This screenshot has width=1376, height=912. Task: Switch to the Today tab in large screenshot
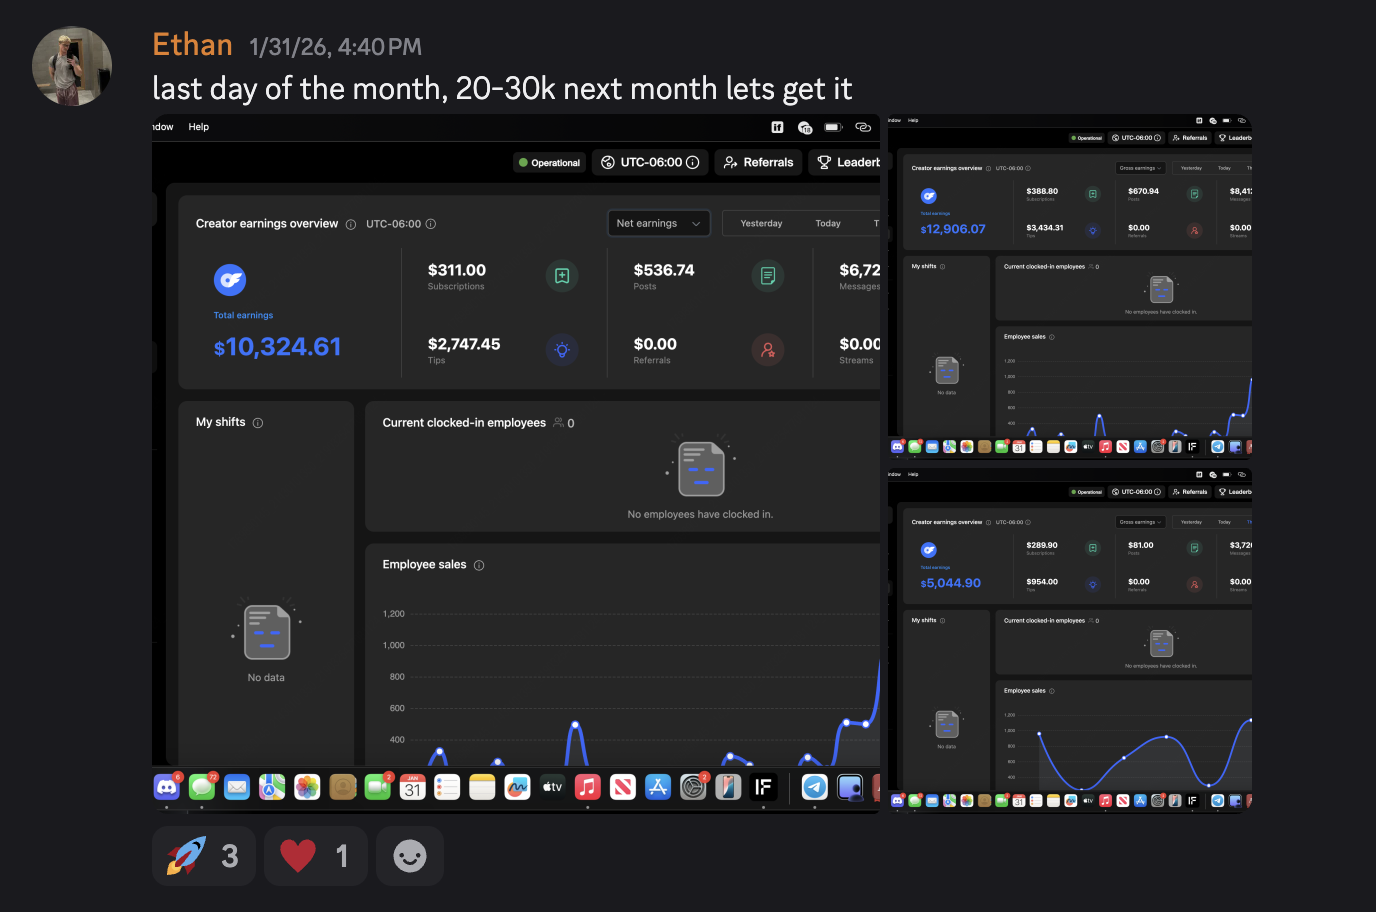click(827, 223)
